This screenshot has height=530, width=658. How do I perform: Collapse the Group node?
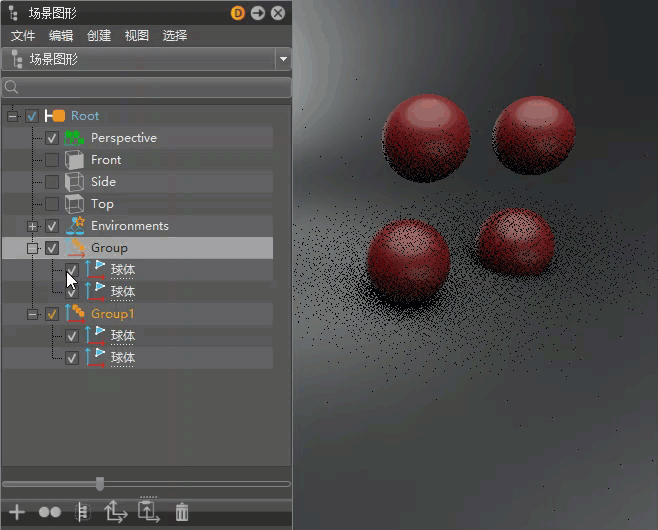32,248
